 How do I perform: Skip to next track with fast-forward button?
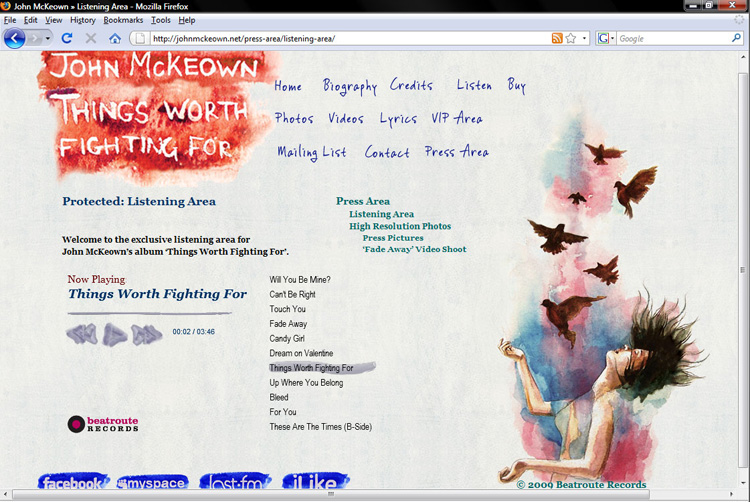[146, 334]
